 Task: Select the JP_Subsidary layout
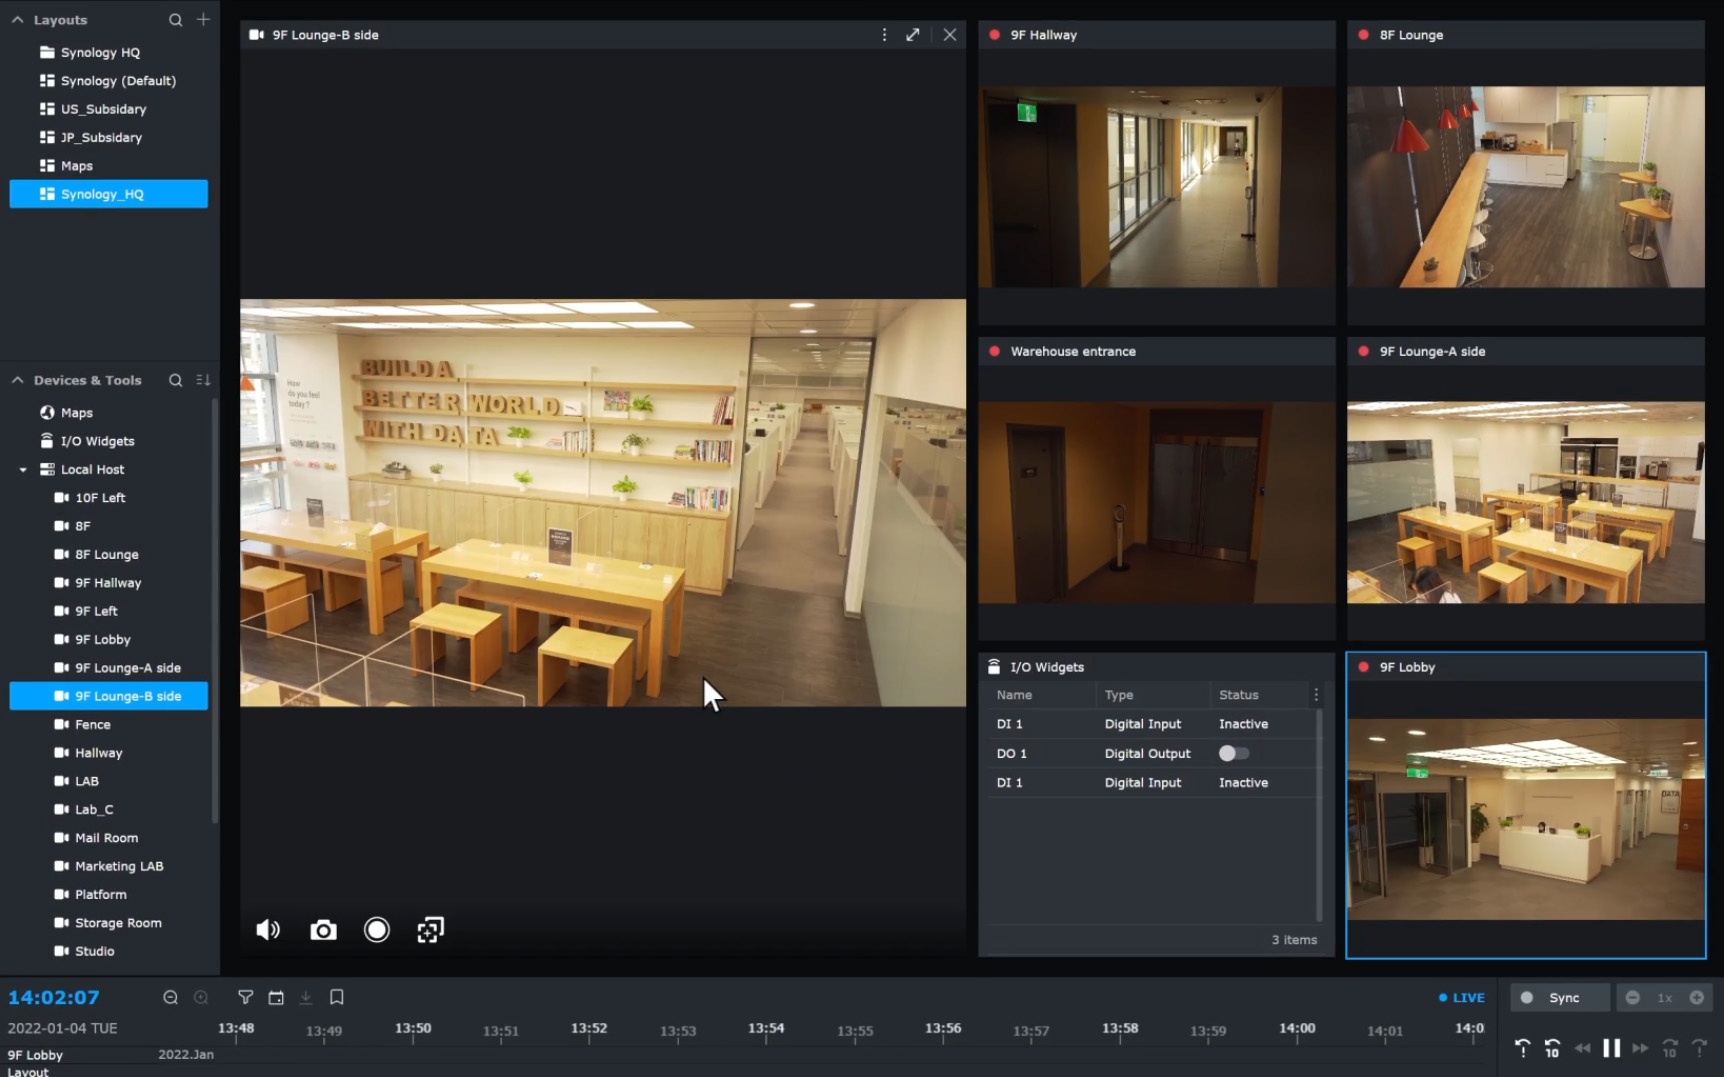click(x=108, y=137)
